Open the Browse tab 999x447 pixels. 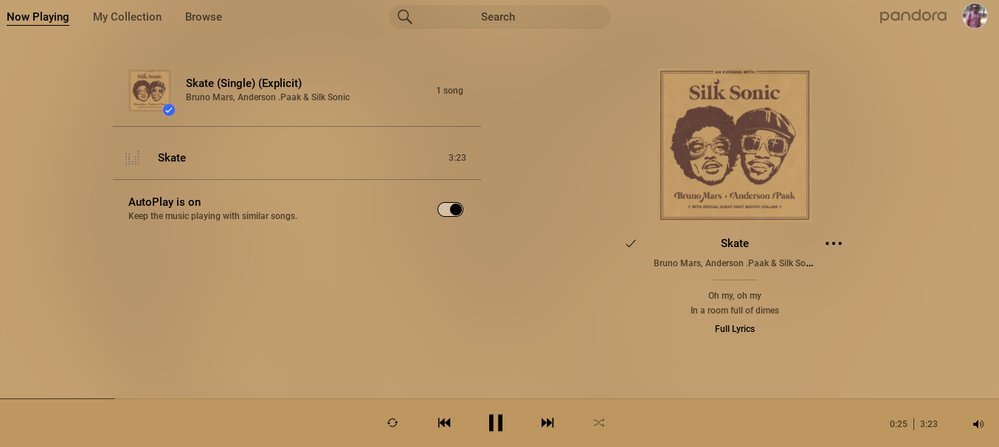[x=204, y=17]
